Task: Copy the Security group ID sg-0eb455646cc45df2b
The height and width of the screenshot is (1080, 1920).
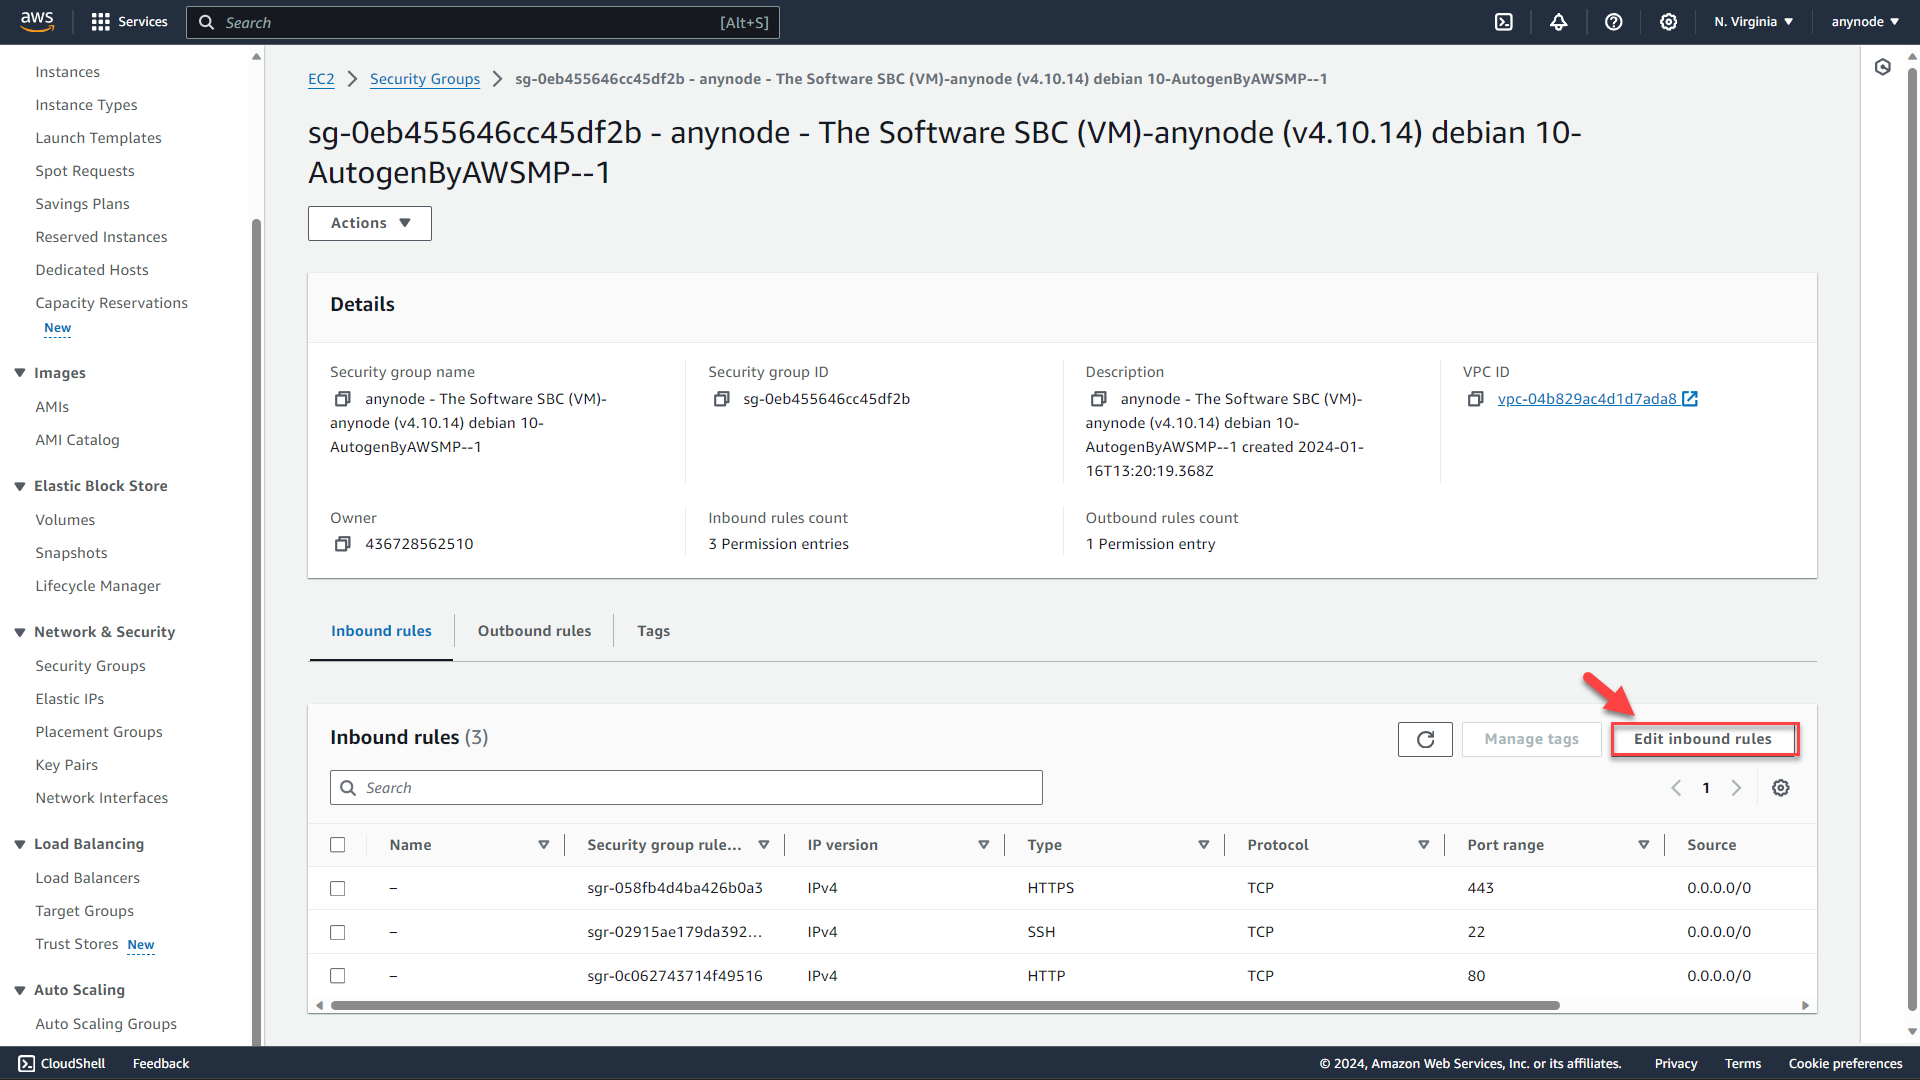Action: point(721,398)
